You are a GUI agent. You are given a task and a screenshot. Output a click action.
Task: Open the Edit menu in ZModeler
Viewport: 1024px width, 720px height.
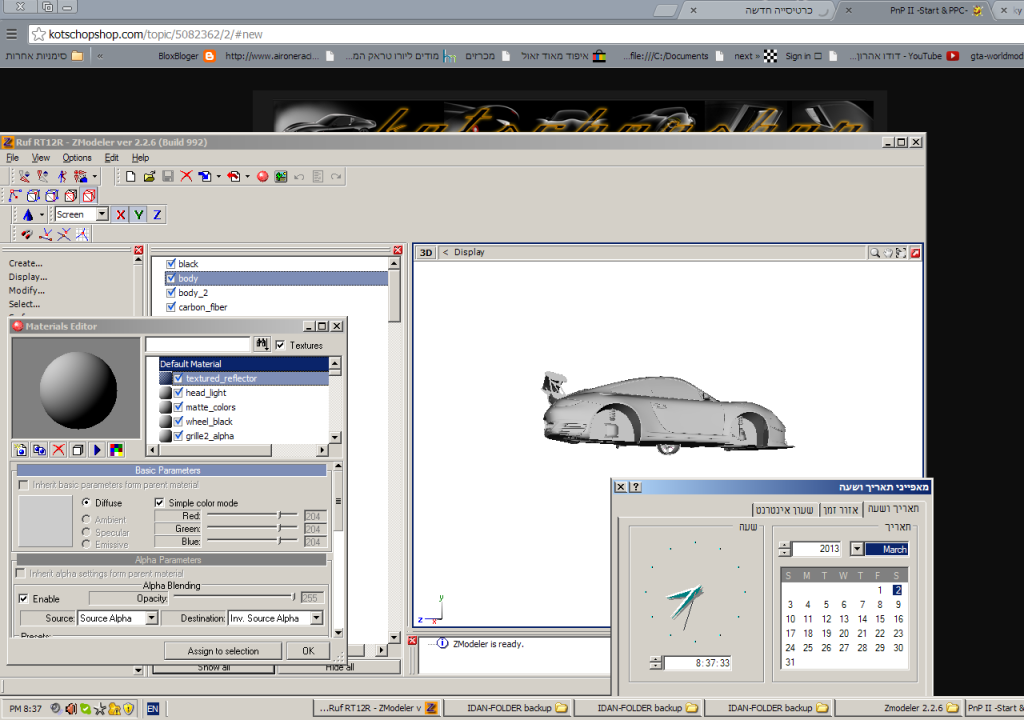tap(112, 158)
